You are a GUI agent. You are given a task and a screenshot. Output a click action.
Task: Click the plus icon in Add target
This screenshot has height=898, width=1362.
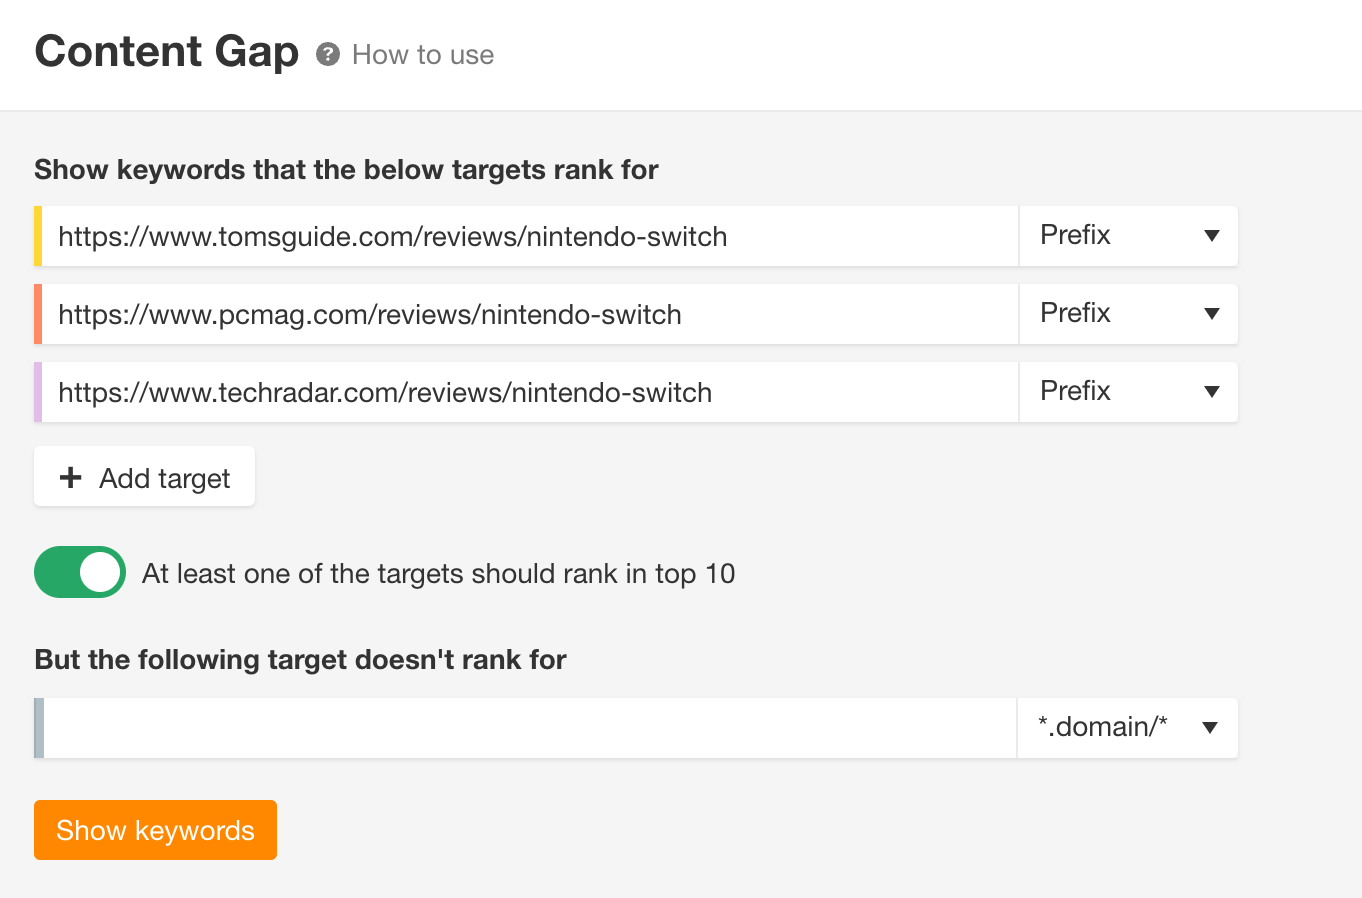point(71,477)
